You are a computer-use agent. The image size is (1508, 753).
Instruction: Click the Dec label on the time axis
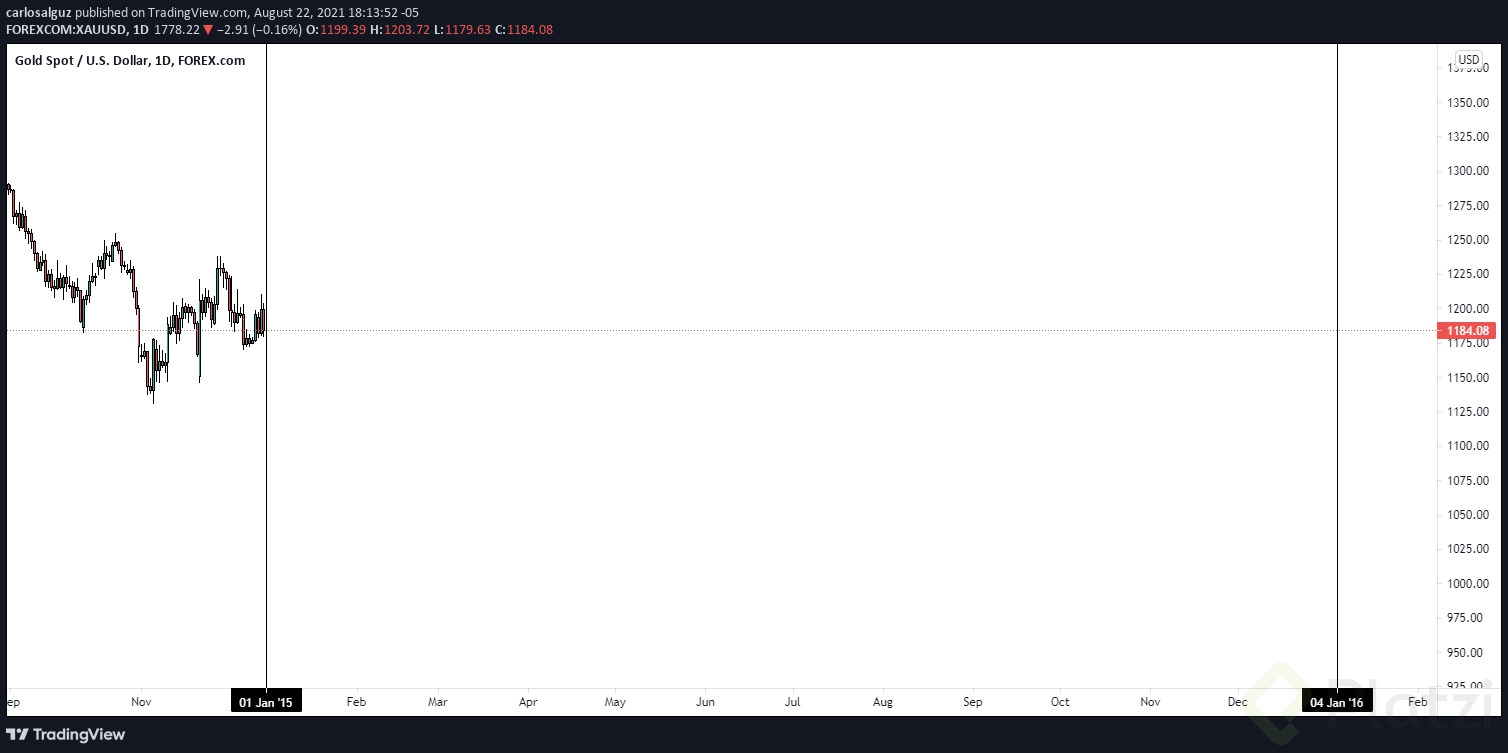[1238, 702]
